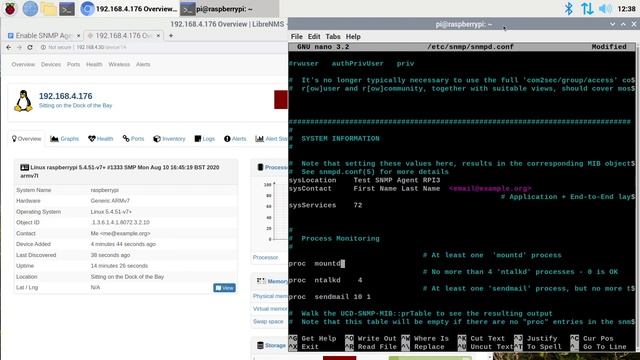Open the LibreNMS Wireless menu
Viewport: 640px width, 360px height.
click(x=119, y=64)
